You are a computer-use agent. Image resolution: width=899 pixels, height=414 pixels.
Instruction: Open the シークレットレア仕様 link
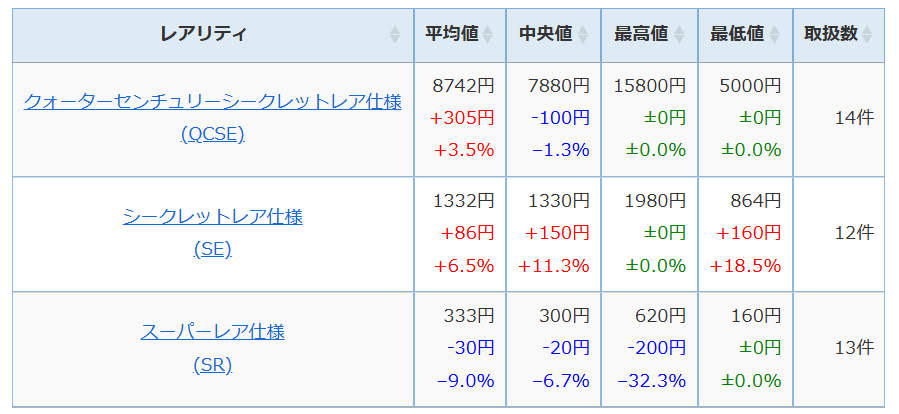212,216
